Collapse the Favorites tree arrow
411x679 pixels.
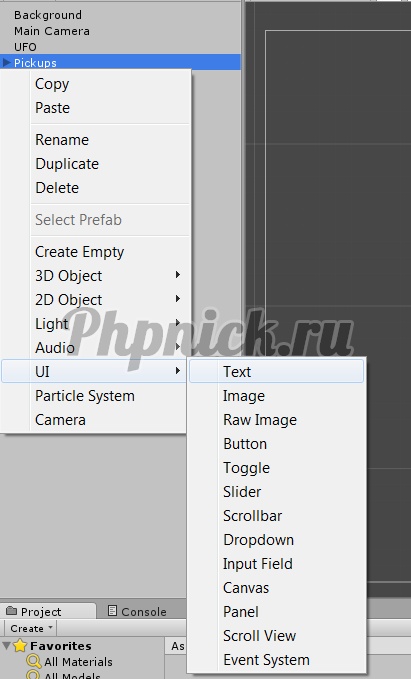6,646
